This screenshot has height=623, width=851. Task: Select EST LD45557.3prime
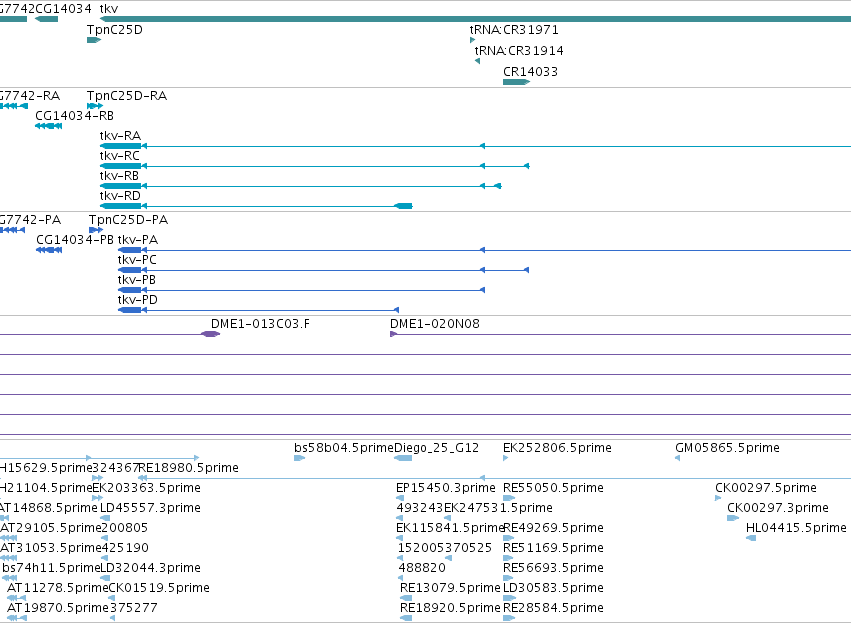click(150, 508)
